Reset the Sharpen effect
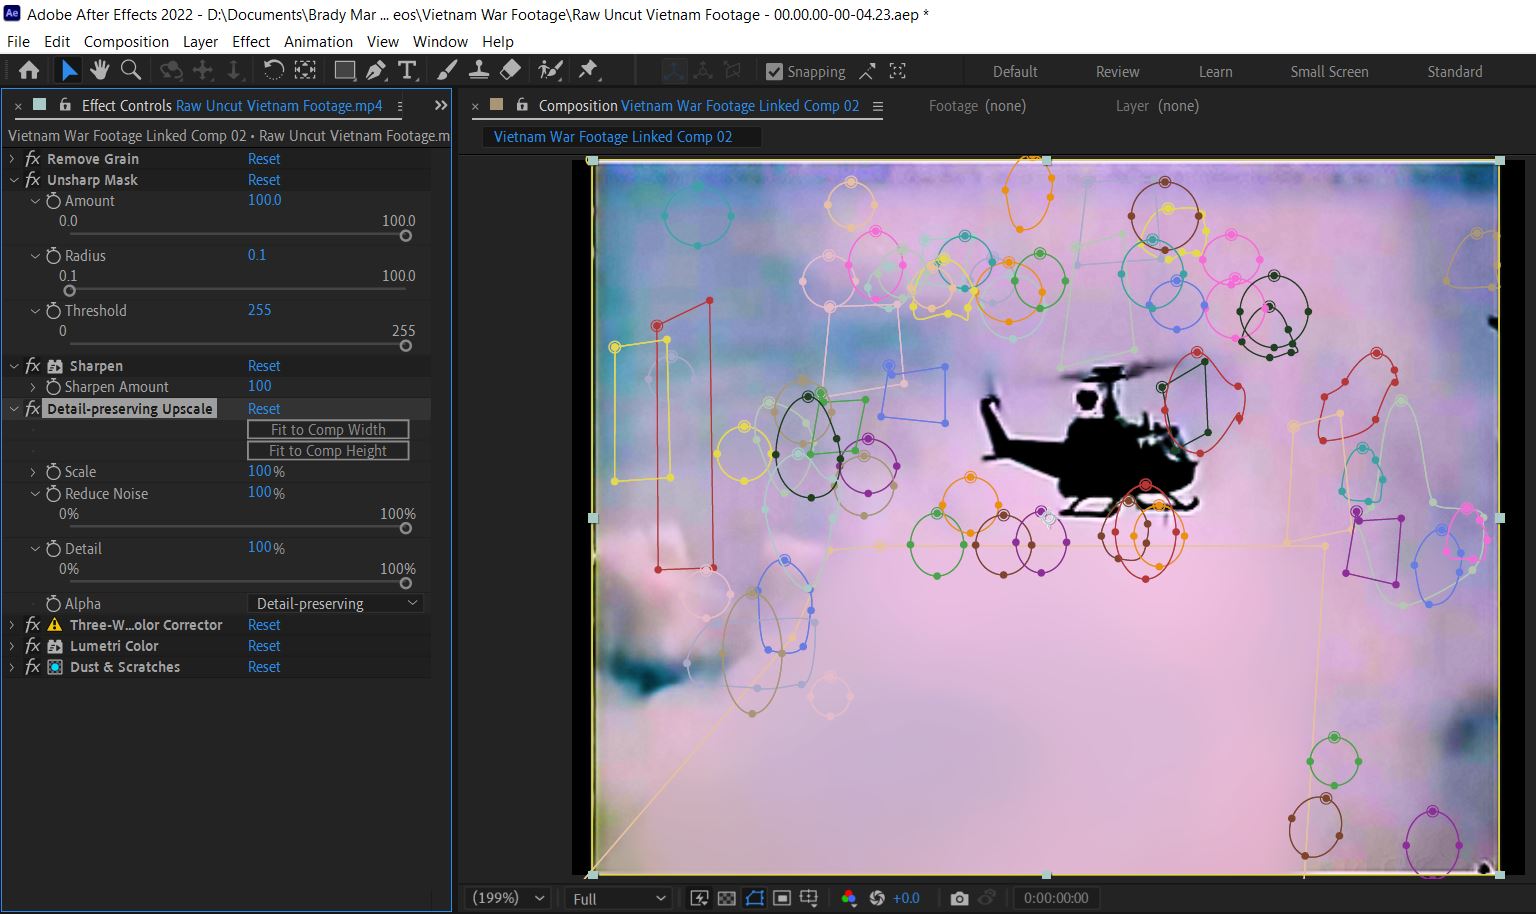 (x=264, y=366)
